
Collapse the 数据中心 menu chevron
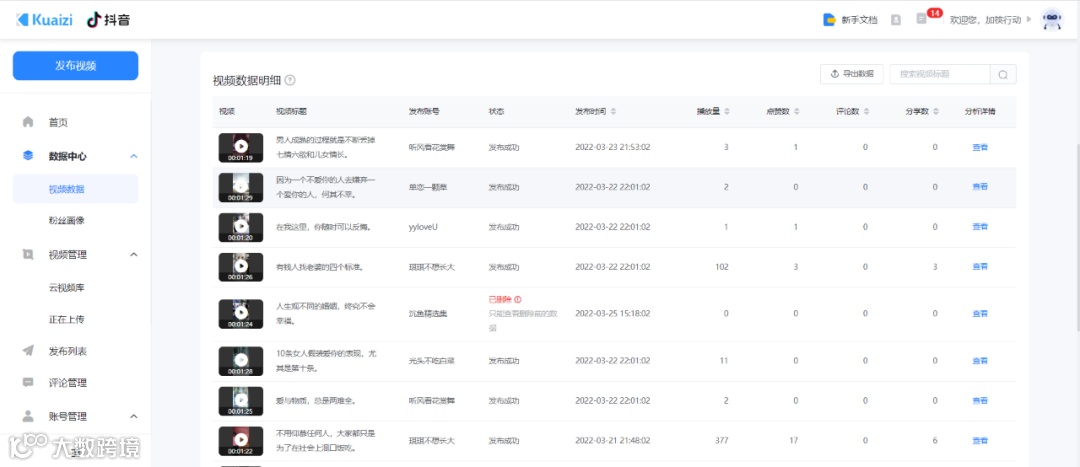pyautogui.click(x=134, y=156)
